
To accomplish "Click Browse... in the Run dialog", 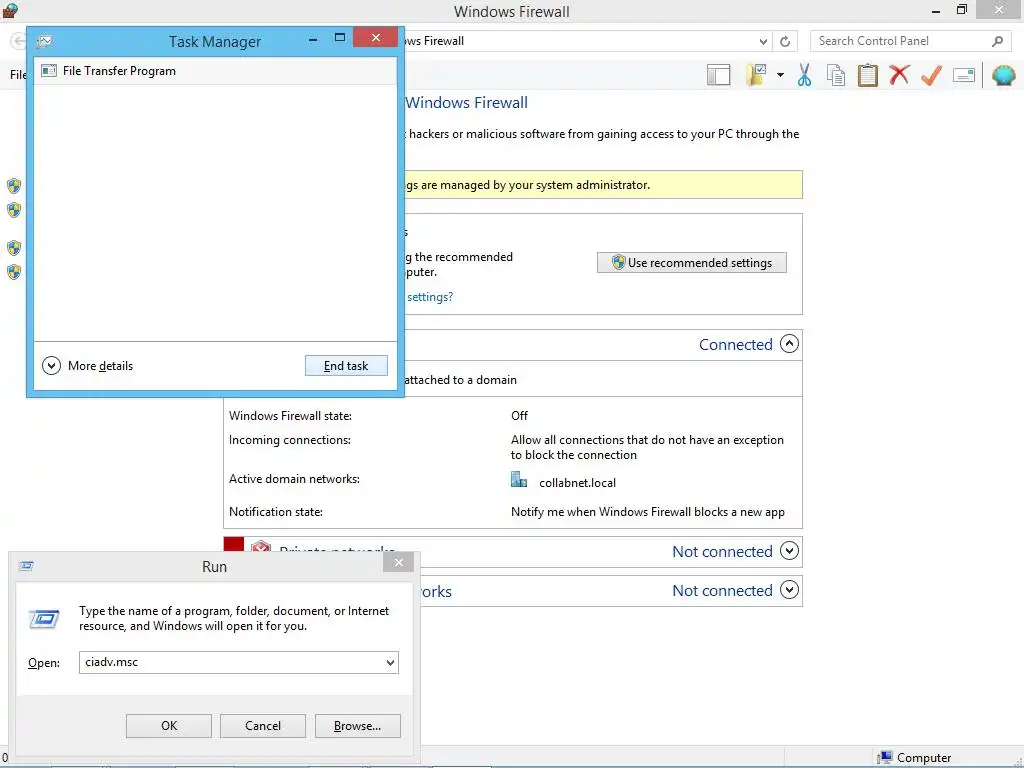I will coord(357,726).
